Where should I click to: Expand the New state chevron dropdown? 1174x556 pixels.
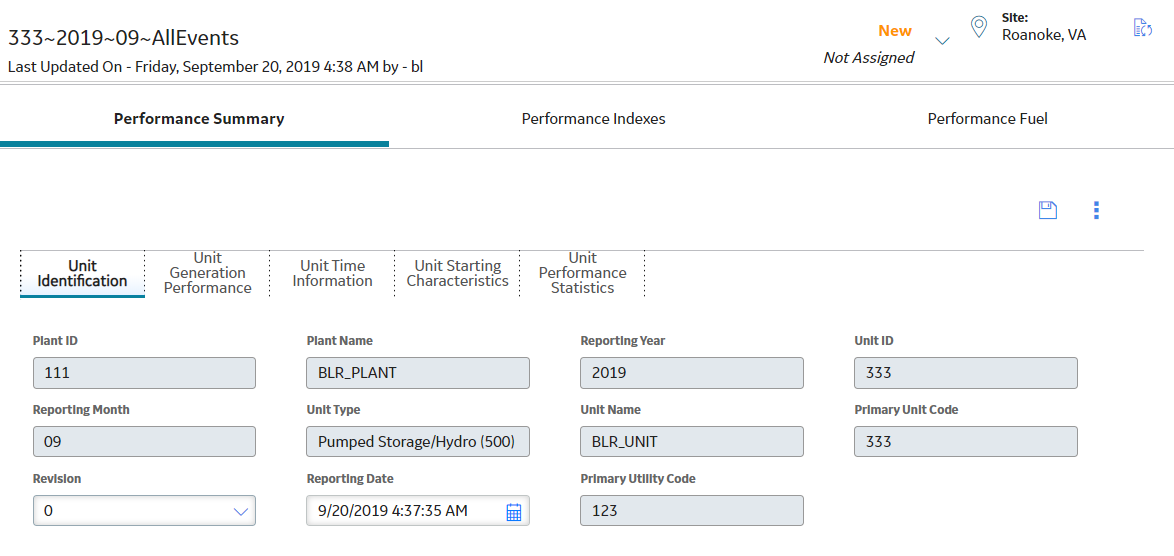click(x=943, y=41)
